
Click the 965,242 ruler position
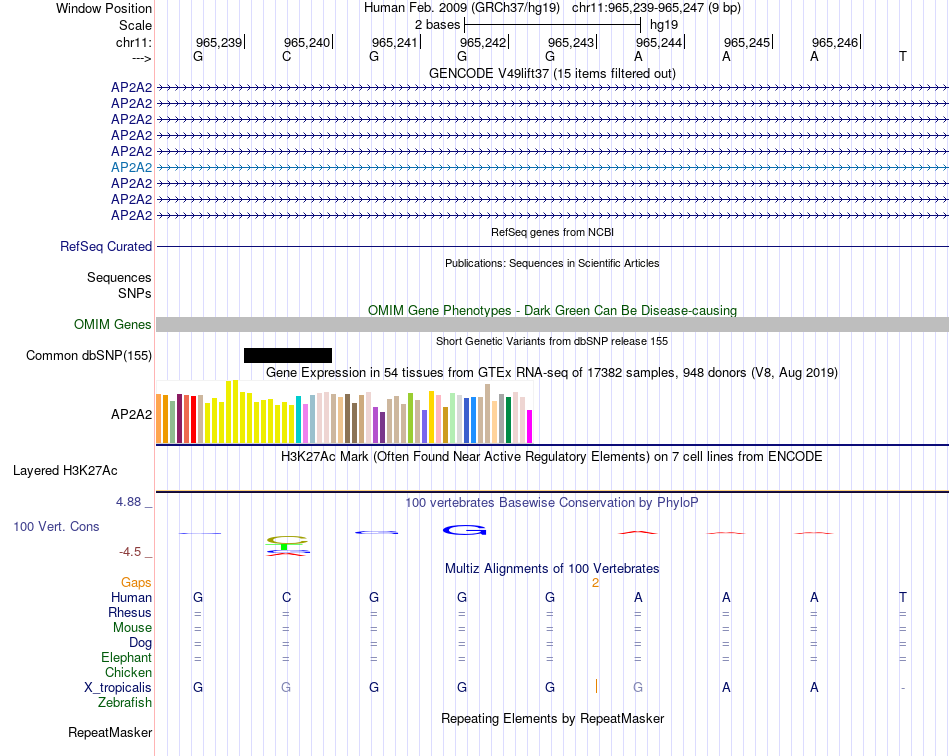(x=483, y=42)
